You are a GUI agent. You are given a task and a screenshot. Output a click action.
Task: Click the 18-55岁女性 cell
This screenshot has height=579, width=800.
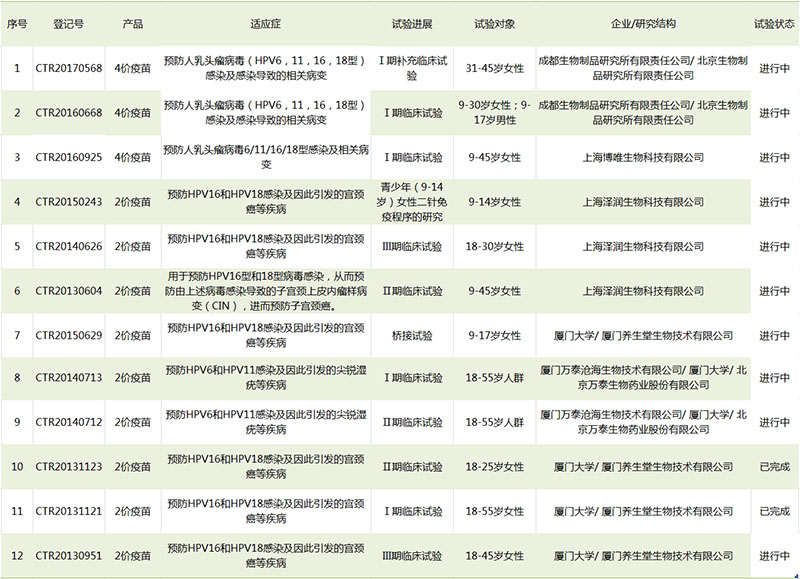click(x=494, y=511)
